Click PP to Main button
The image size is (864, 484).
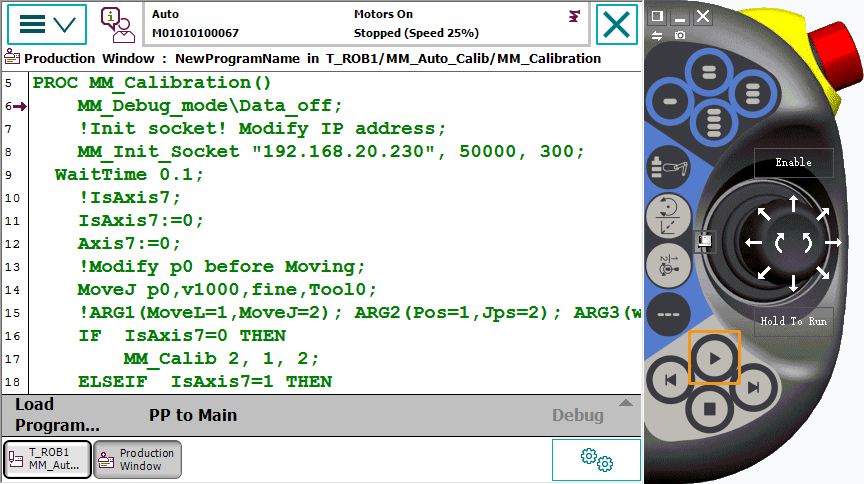pos(193,415)
